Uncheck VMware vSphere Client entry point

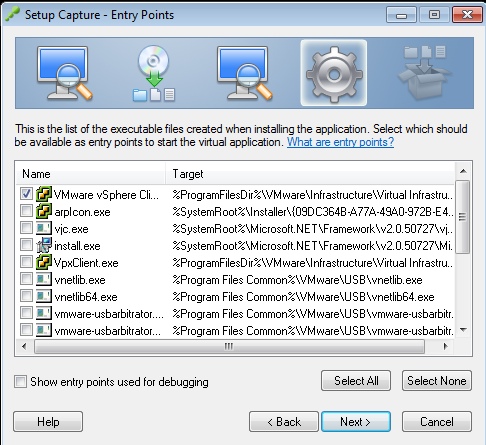coord(26,194)
